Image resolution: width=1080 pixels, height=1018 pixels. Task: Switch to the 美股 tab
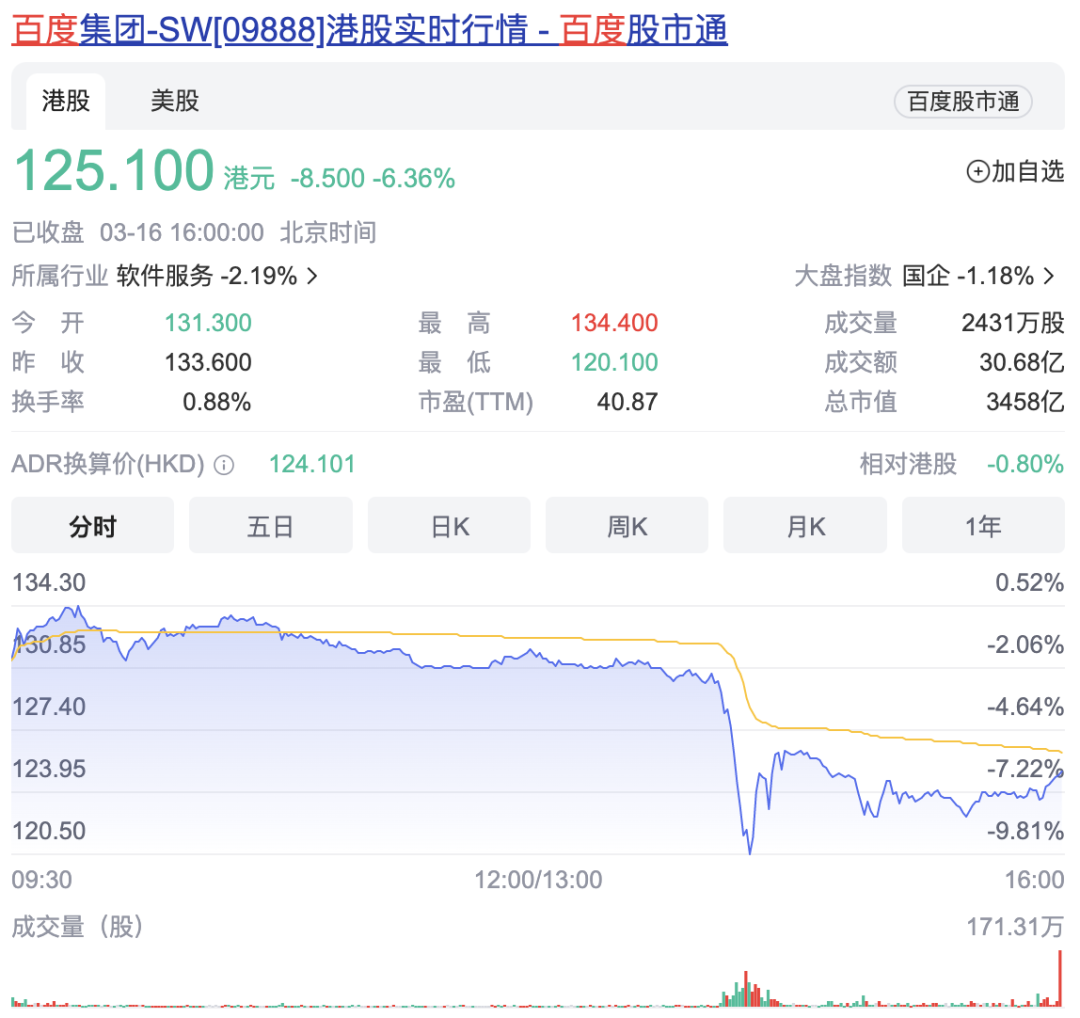(x=175, y=101)
